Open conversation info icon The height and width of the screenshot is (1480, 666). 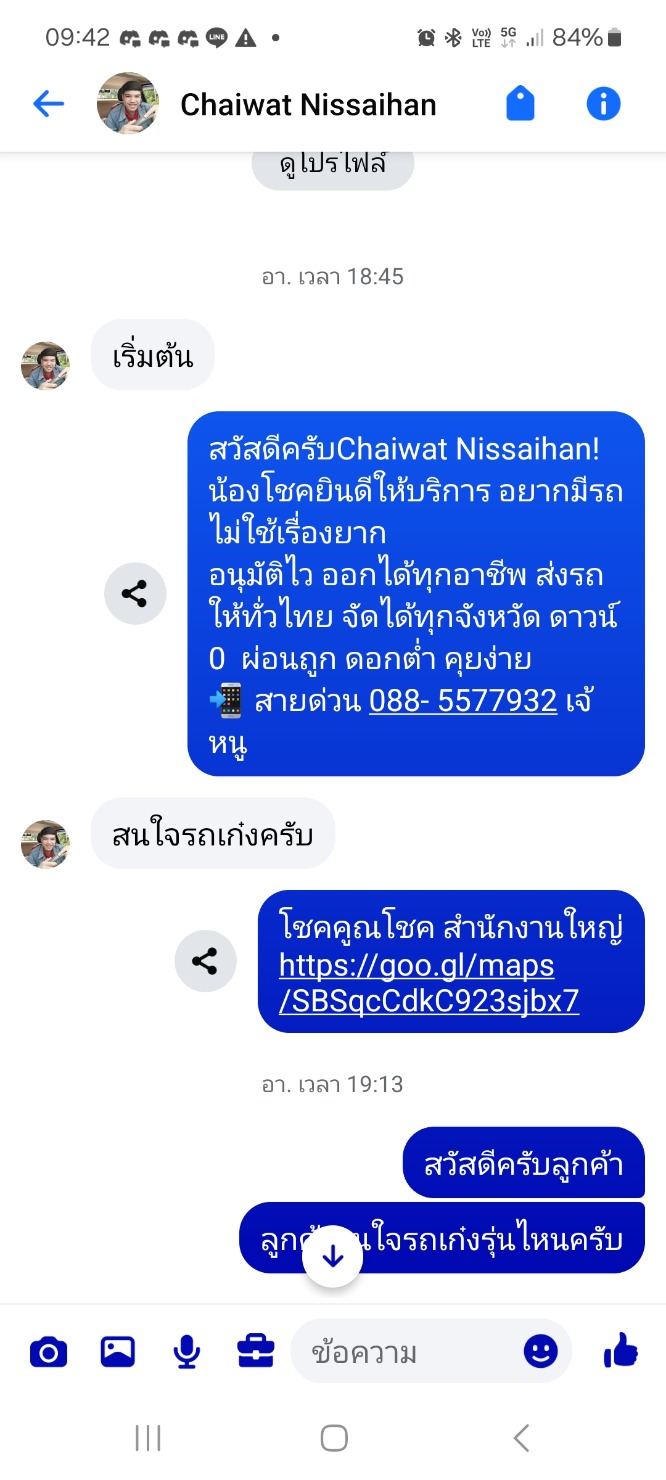[603, 103]
